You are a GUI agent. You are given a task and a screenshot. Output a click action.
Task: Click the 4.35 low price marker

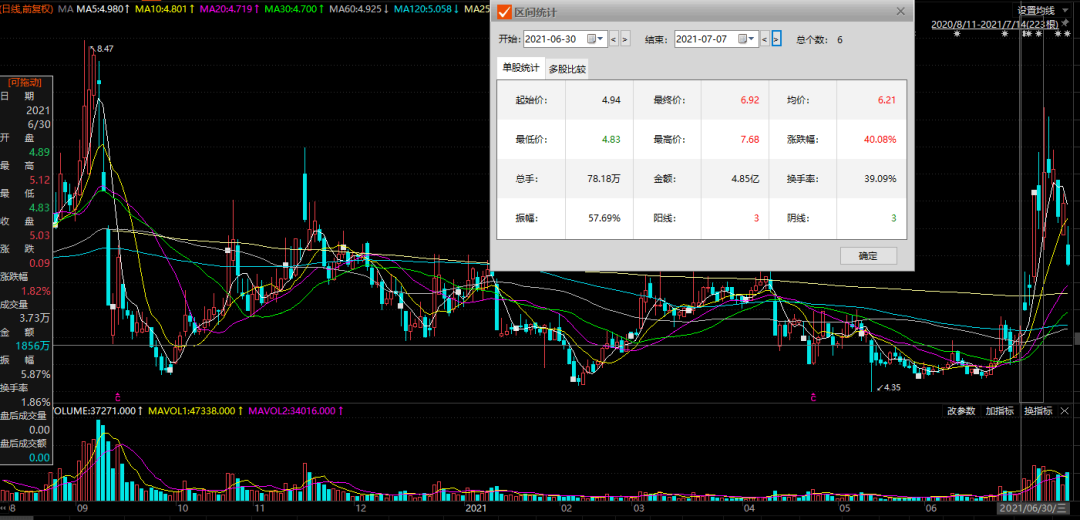coord(891,387)
